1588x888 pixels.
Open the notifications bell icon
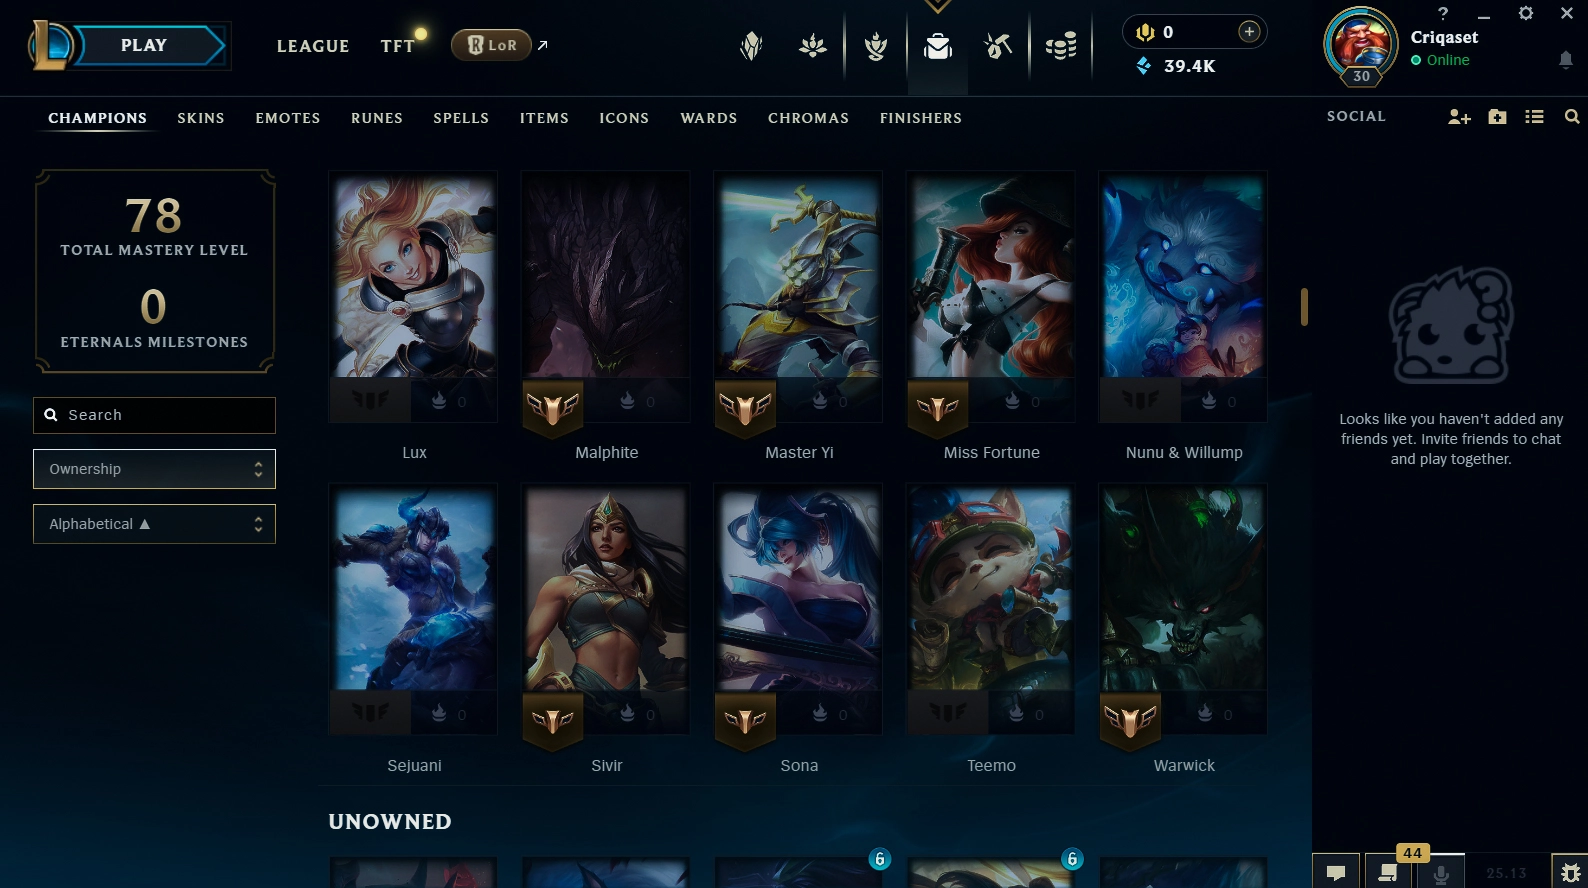point(1565,60)
